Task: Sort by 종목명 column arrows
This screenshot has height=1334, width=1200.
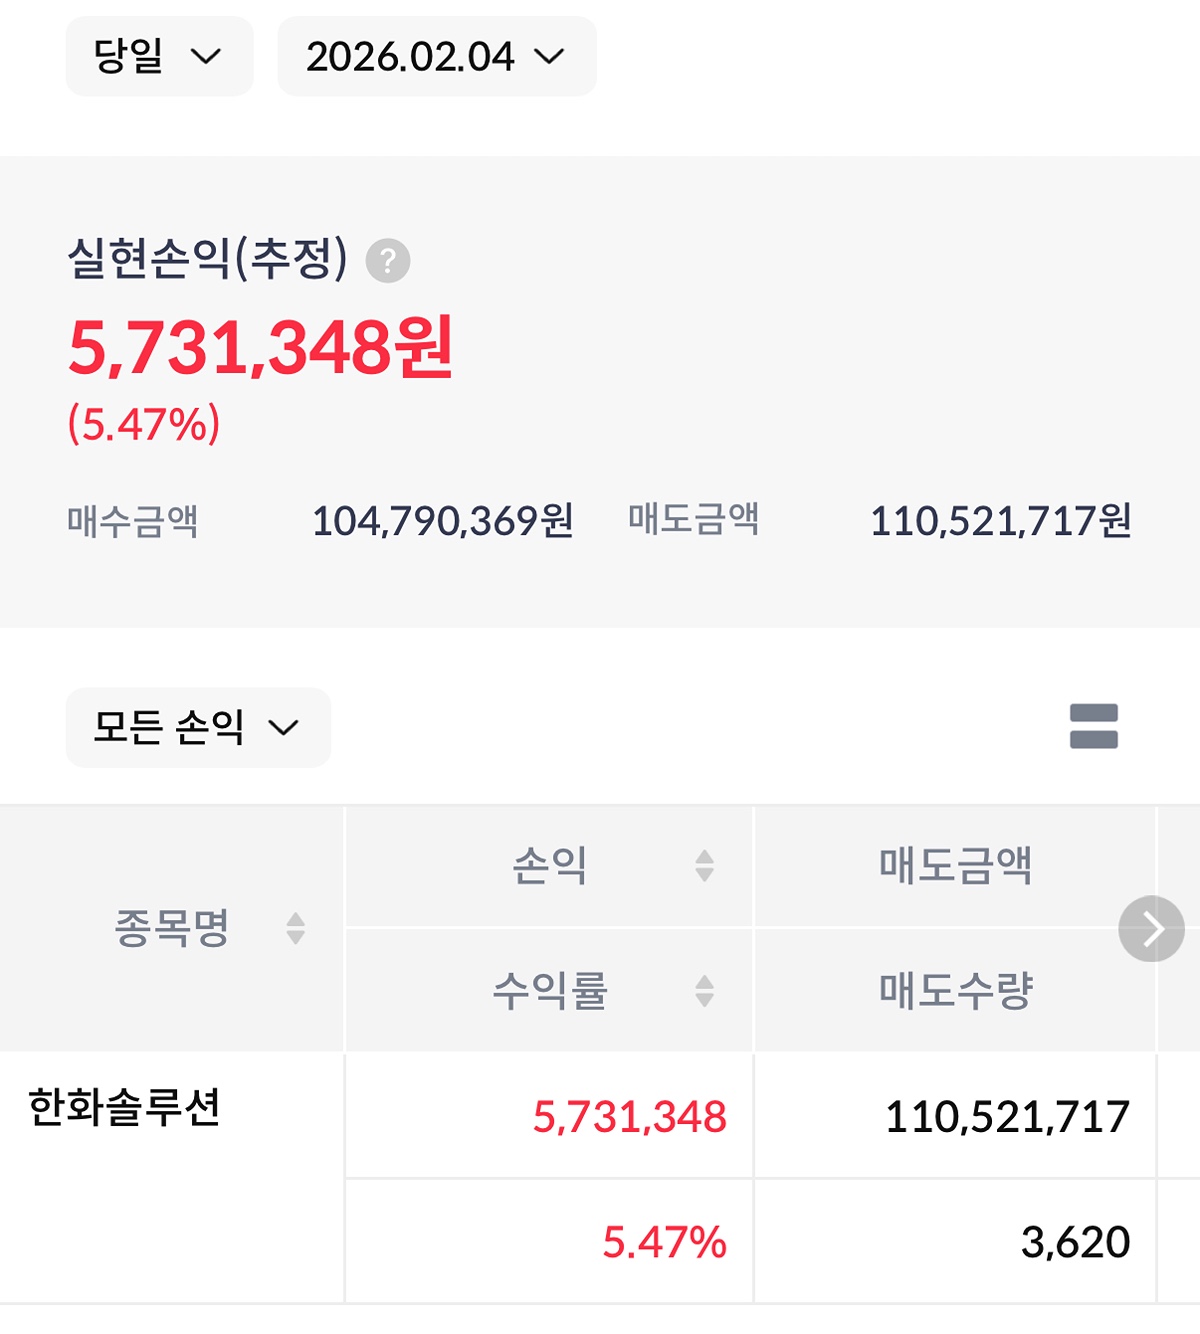Action: point(295,928)
